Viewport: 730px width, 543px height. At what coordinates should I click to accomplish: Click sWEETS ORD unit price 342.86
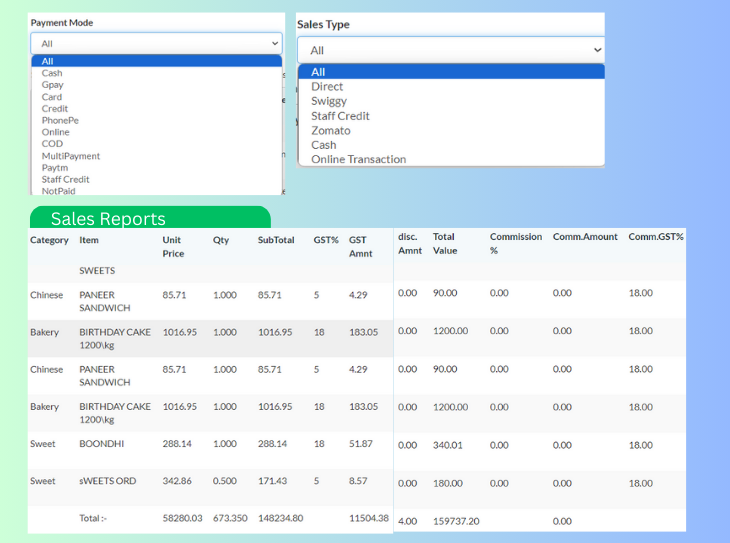tap(177, 481)
